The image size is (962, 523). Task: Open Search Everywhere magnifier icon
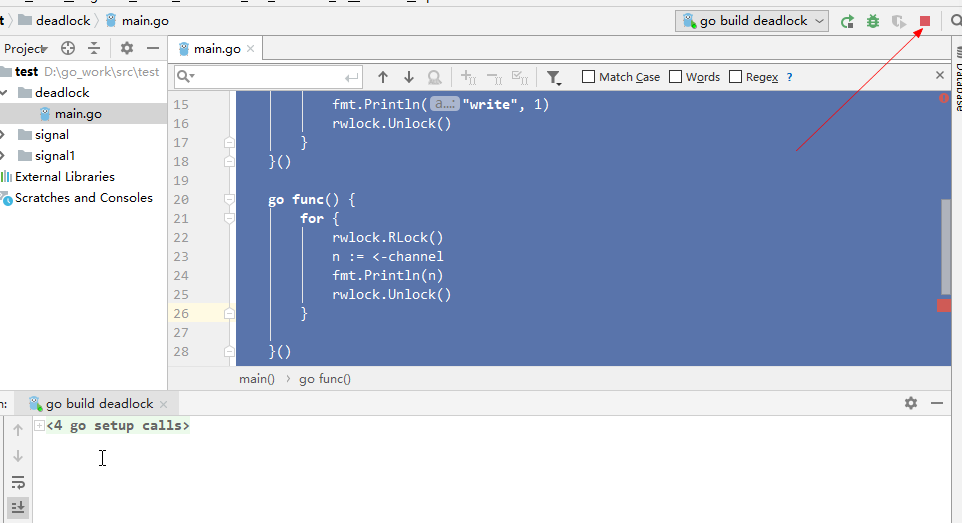coord(956,21)
